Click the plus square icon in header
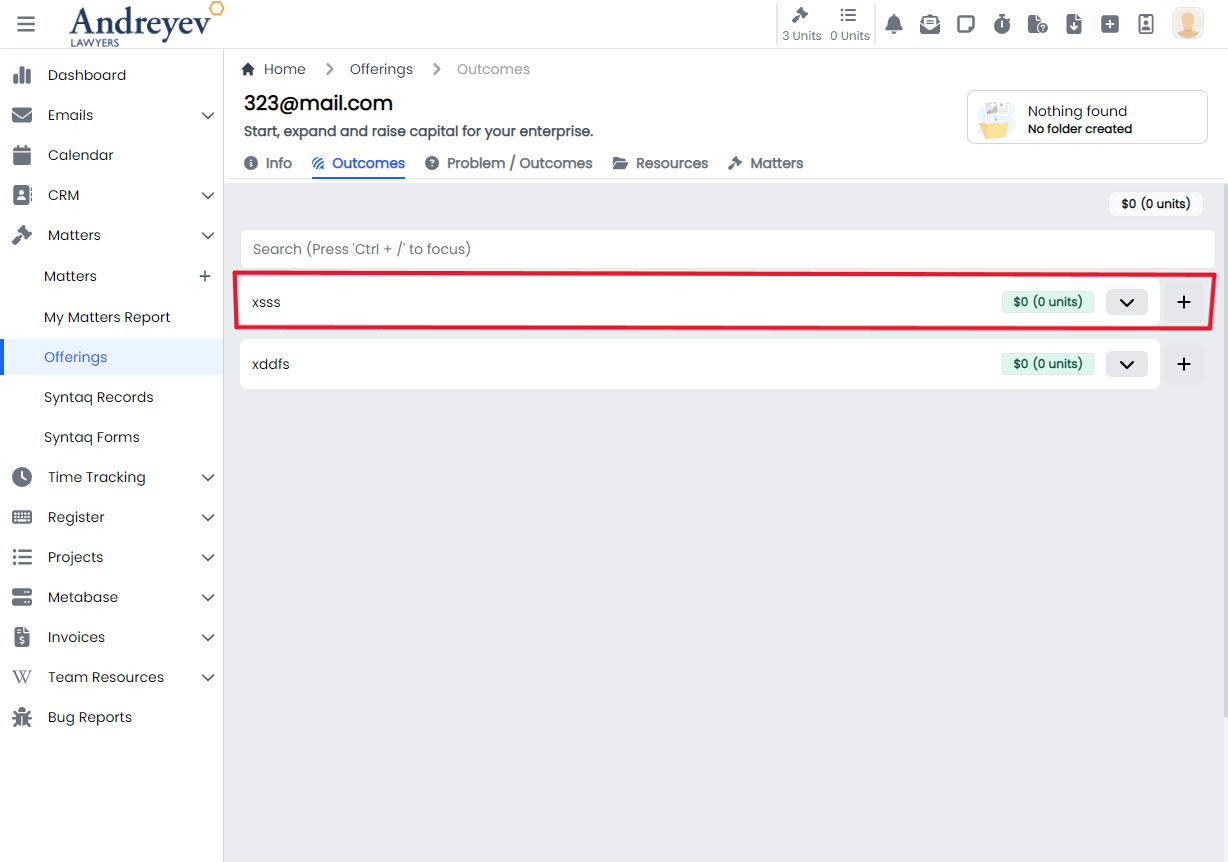Viewport: 1228px width, 862px height. (1110, 24)
